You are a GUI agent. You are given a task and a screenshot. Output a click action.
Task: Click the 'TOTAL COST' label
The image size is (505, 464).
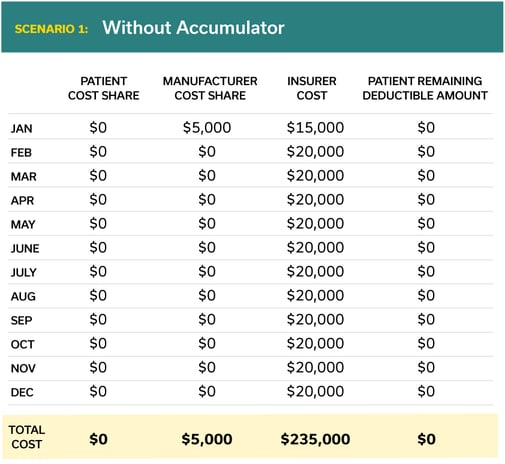[27, 437]
